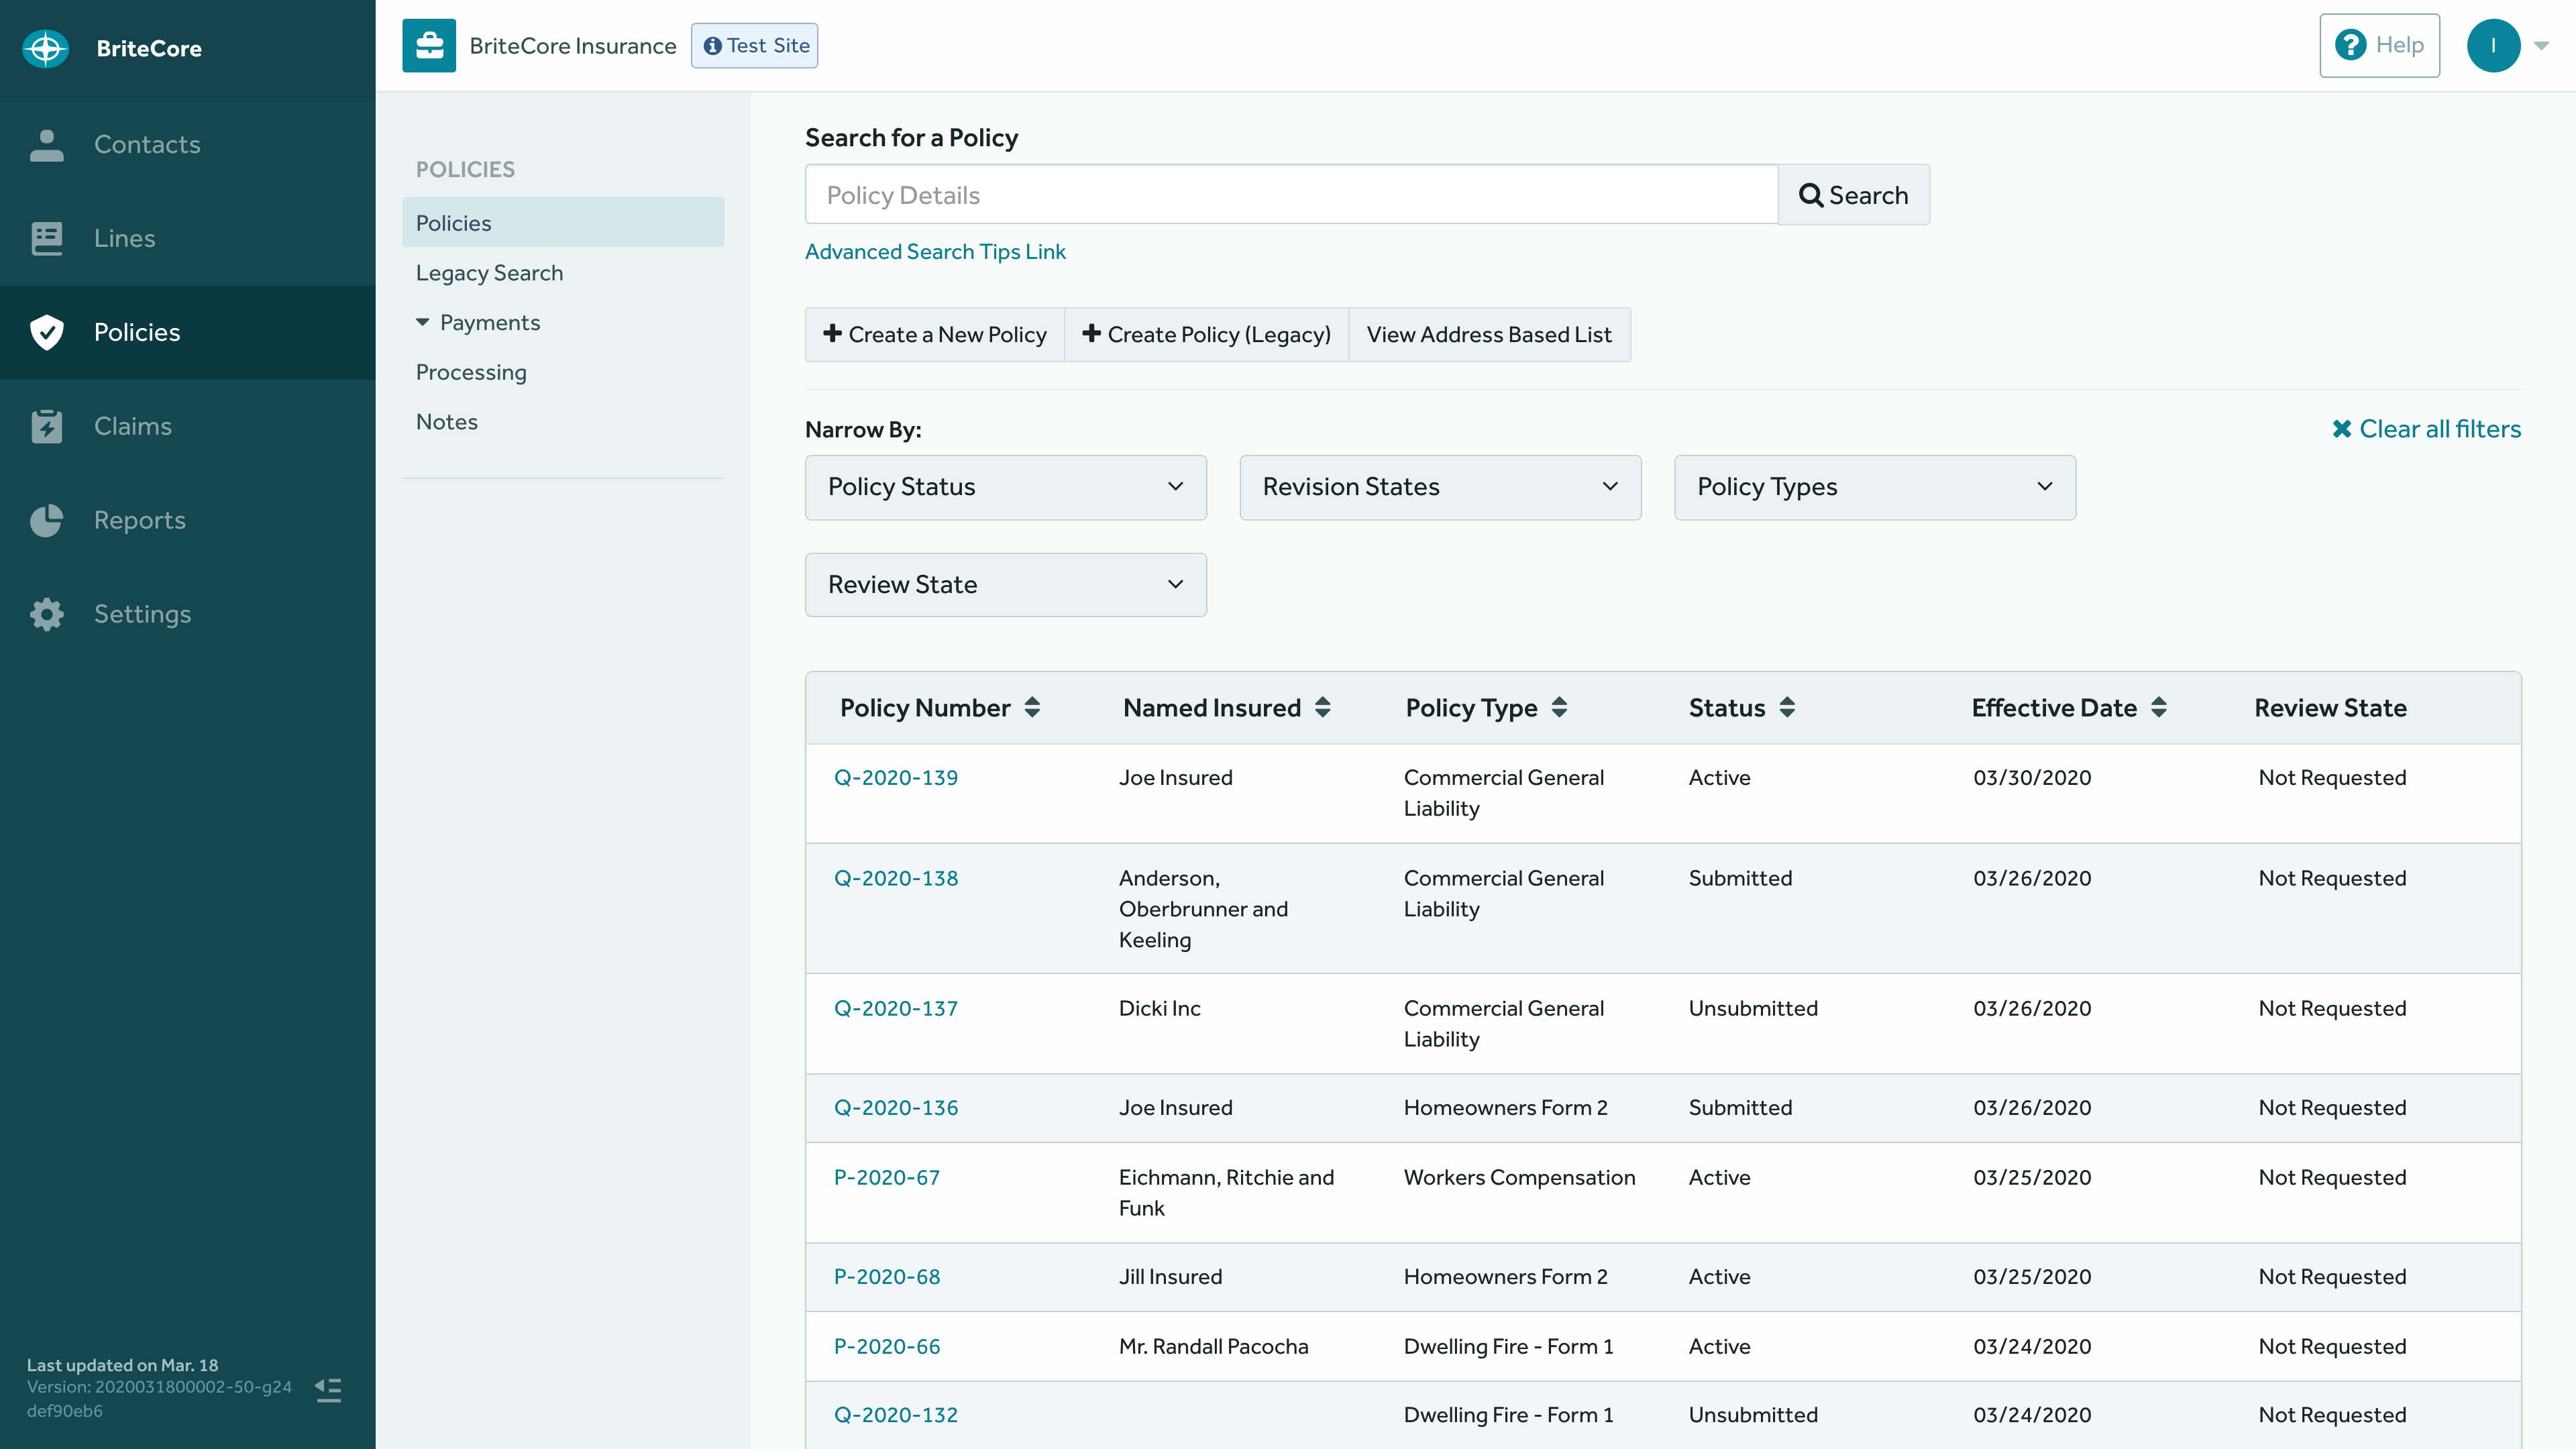Click 'Anderson, Oberbrunner and Keeling' cell
2576x1449 pixels.
coord(1203,909)
